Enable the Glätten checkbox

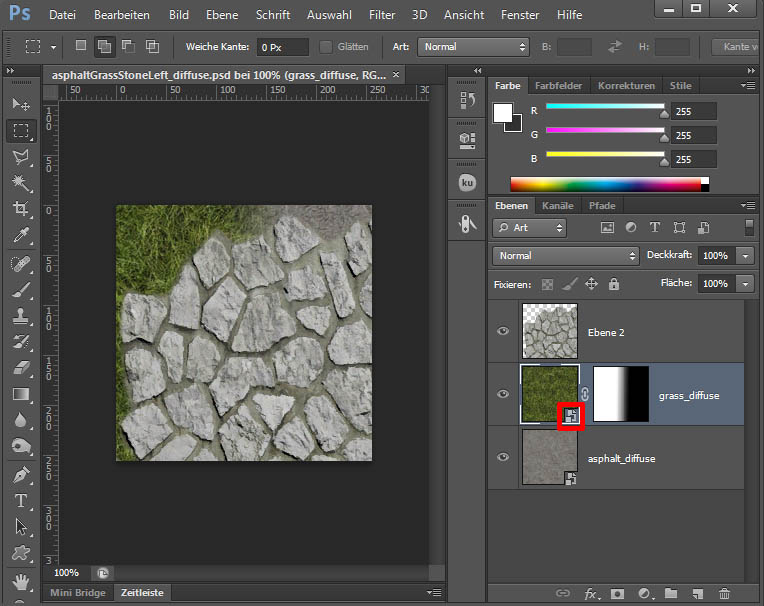point(326,47)
